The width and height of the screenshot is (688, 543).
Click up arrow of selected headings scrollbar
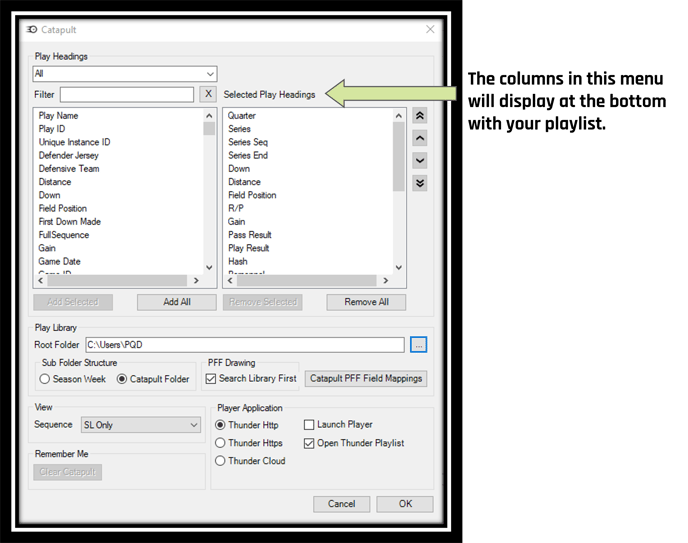pos(398,116)
